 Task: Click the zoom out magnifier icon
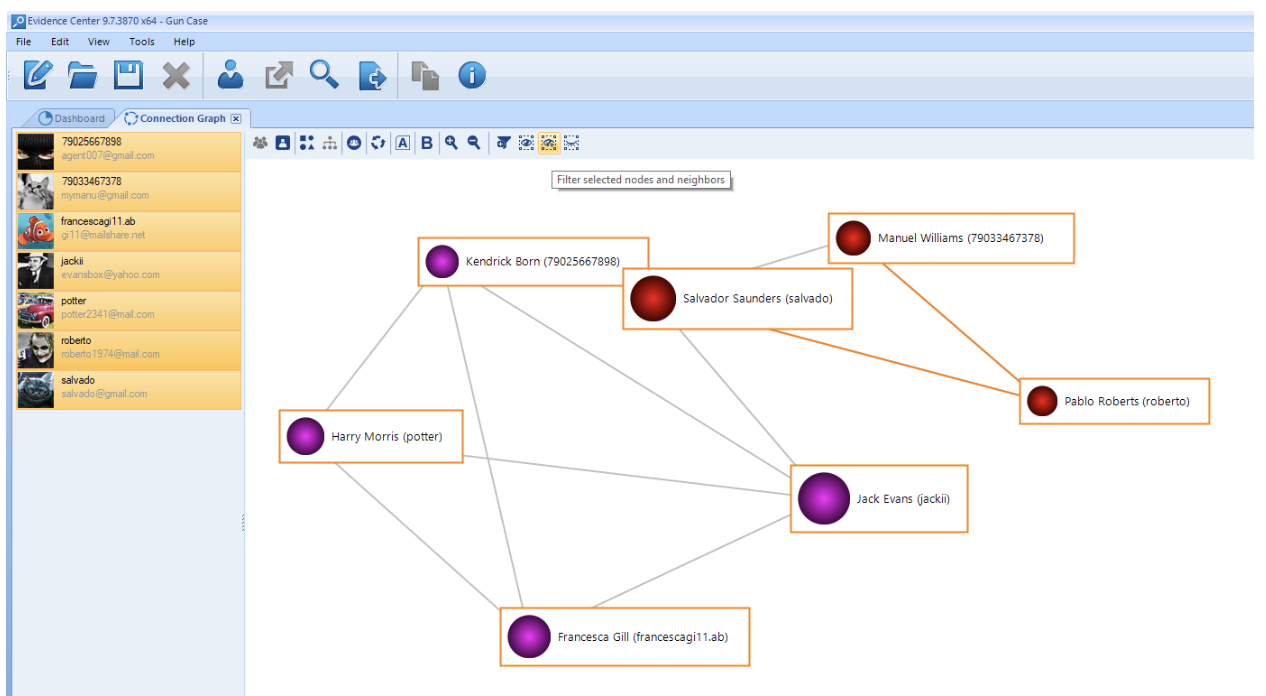[x=474, y=143]
